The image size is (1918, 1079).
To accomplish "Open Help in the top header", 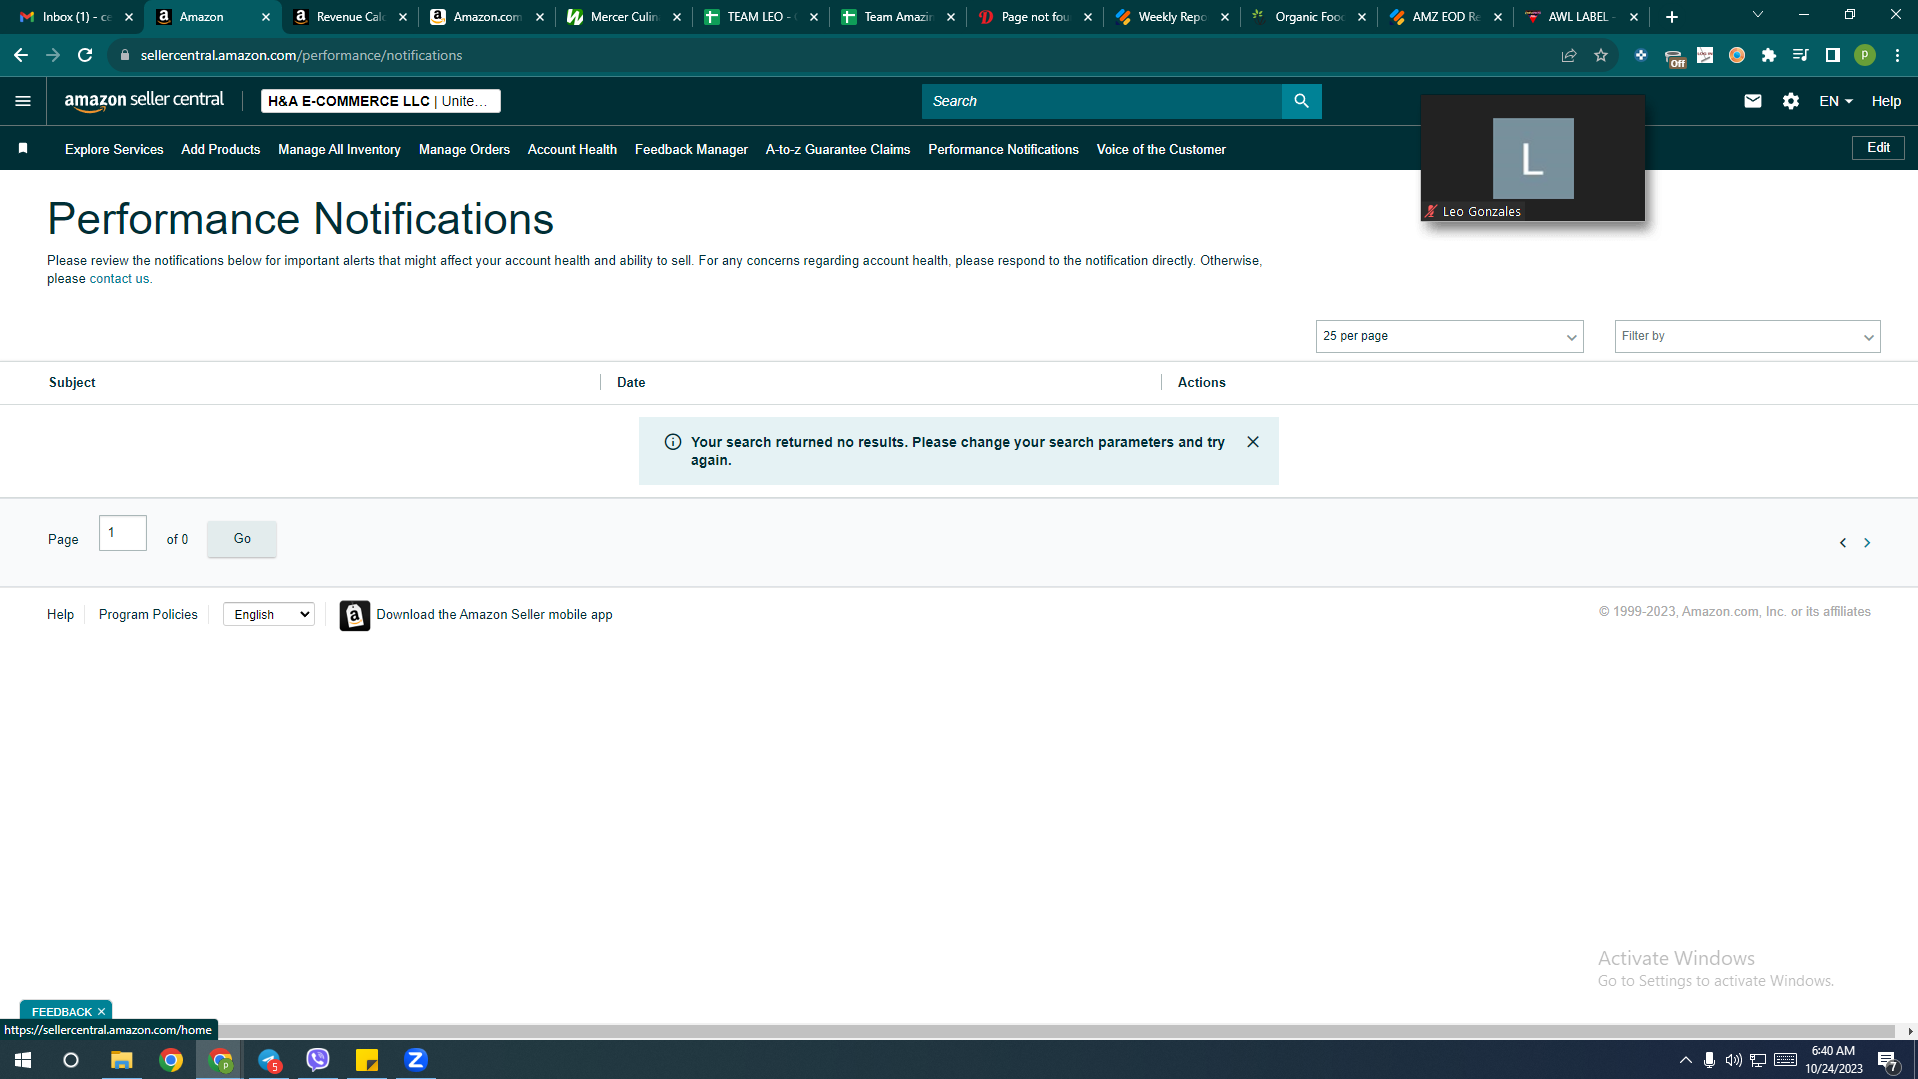I will [x=1886, y=101].
